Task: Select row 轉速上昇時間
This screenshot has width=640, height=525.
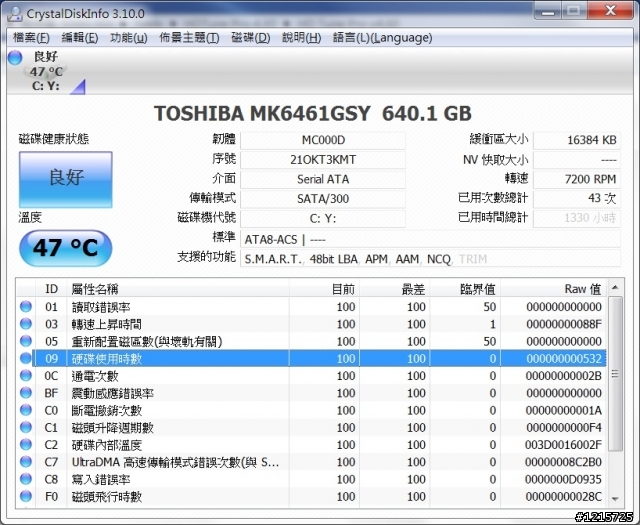Action: coord(311,324)
